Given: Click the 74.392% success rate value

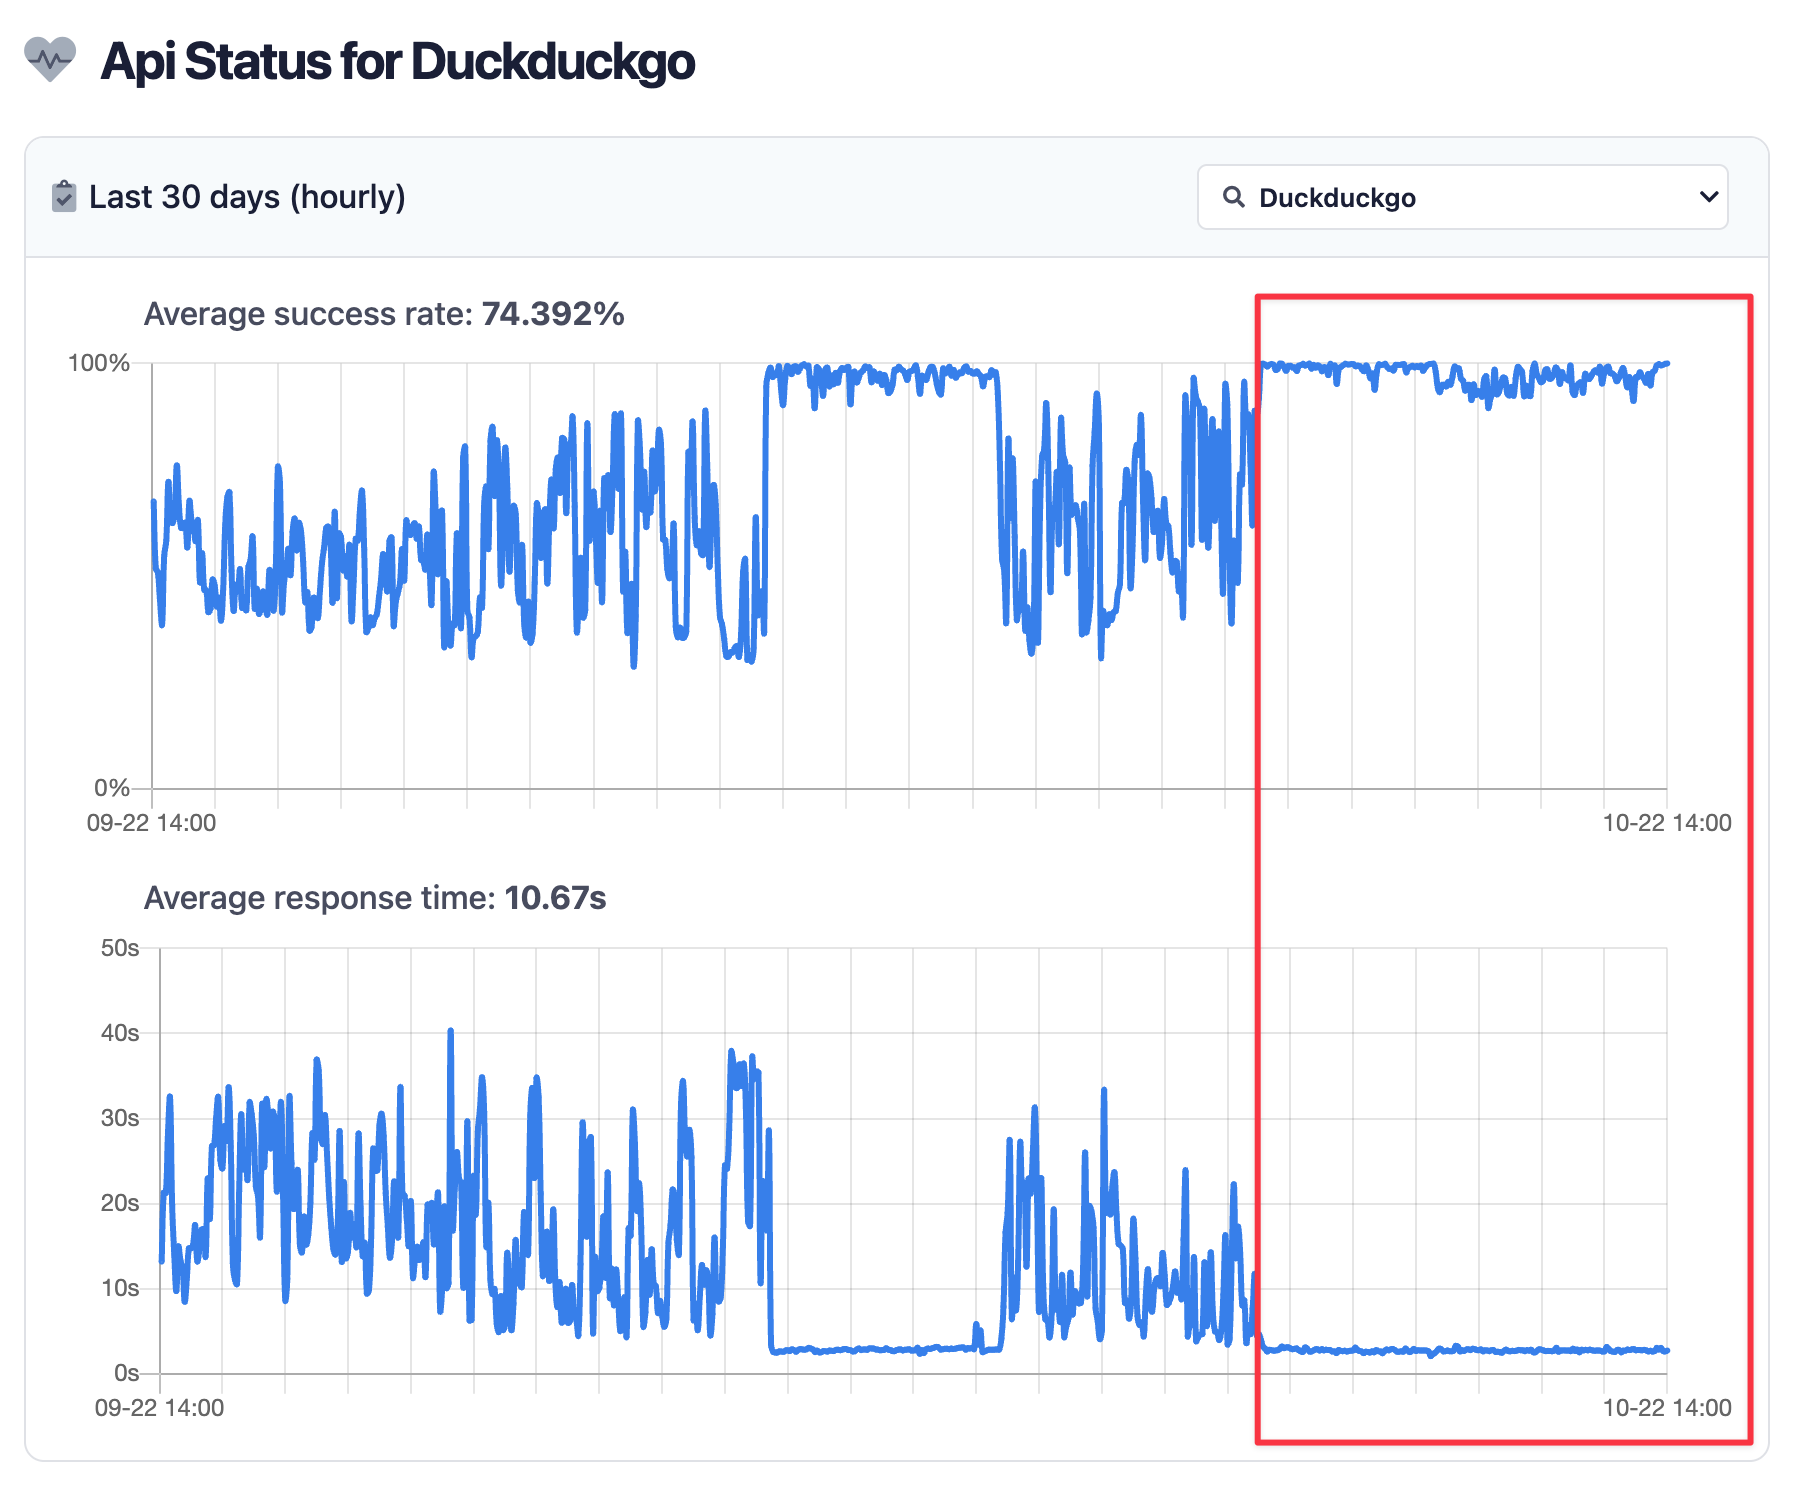Looking at the screenshot, I should pos(553,314).
